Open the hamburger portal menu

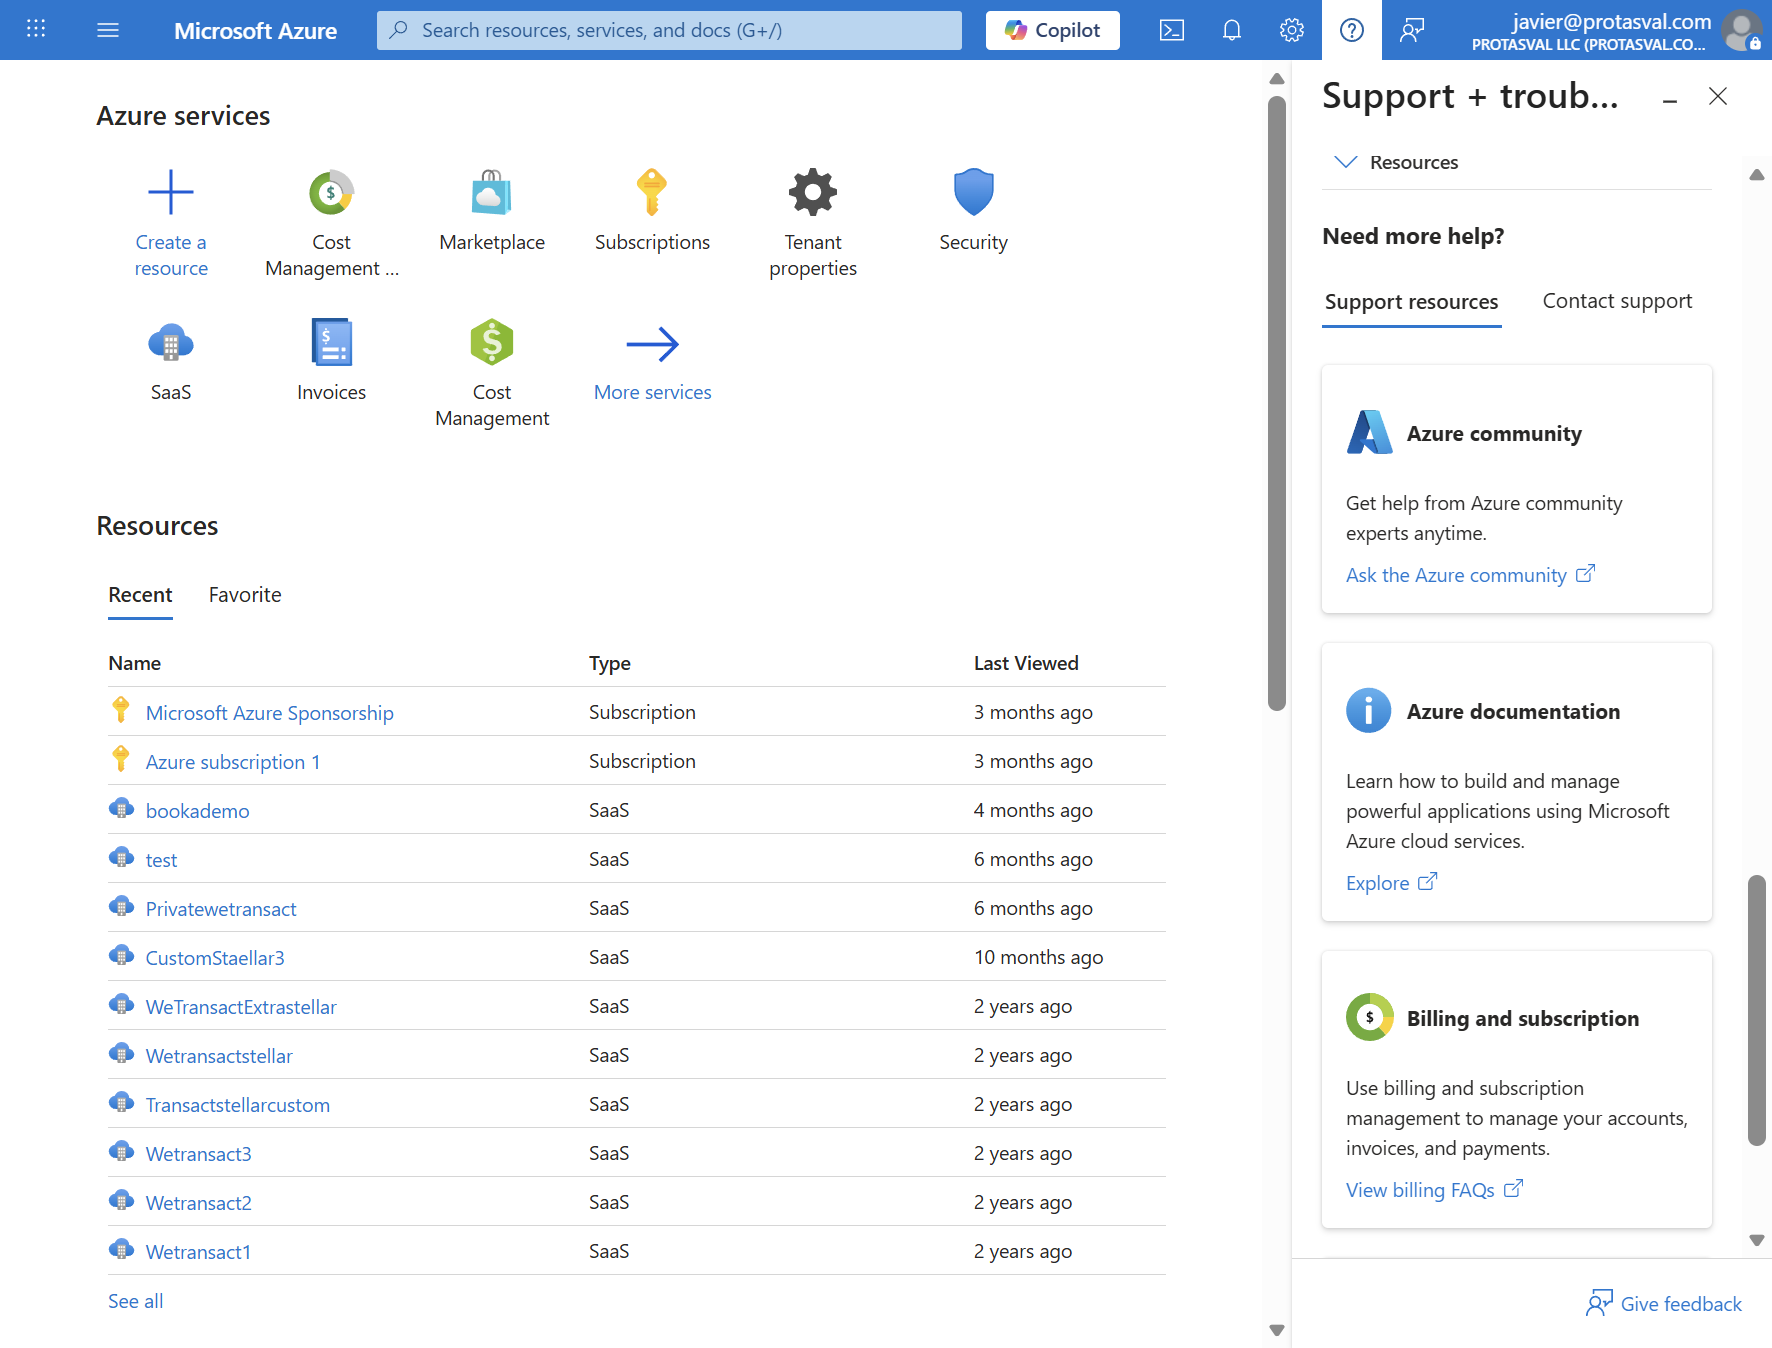point(108,30)
